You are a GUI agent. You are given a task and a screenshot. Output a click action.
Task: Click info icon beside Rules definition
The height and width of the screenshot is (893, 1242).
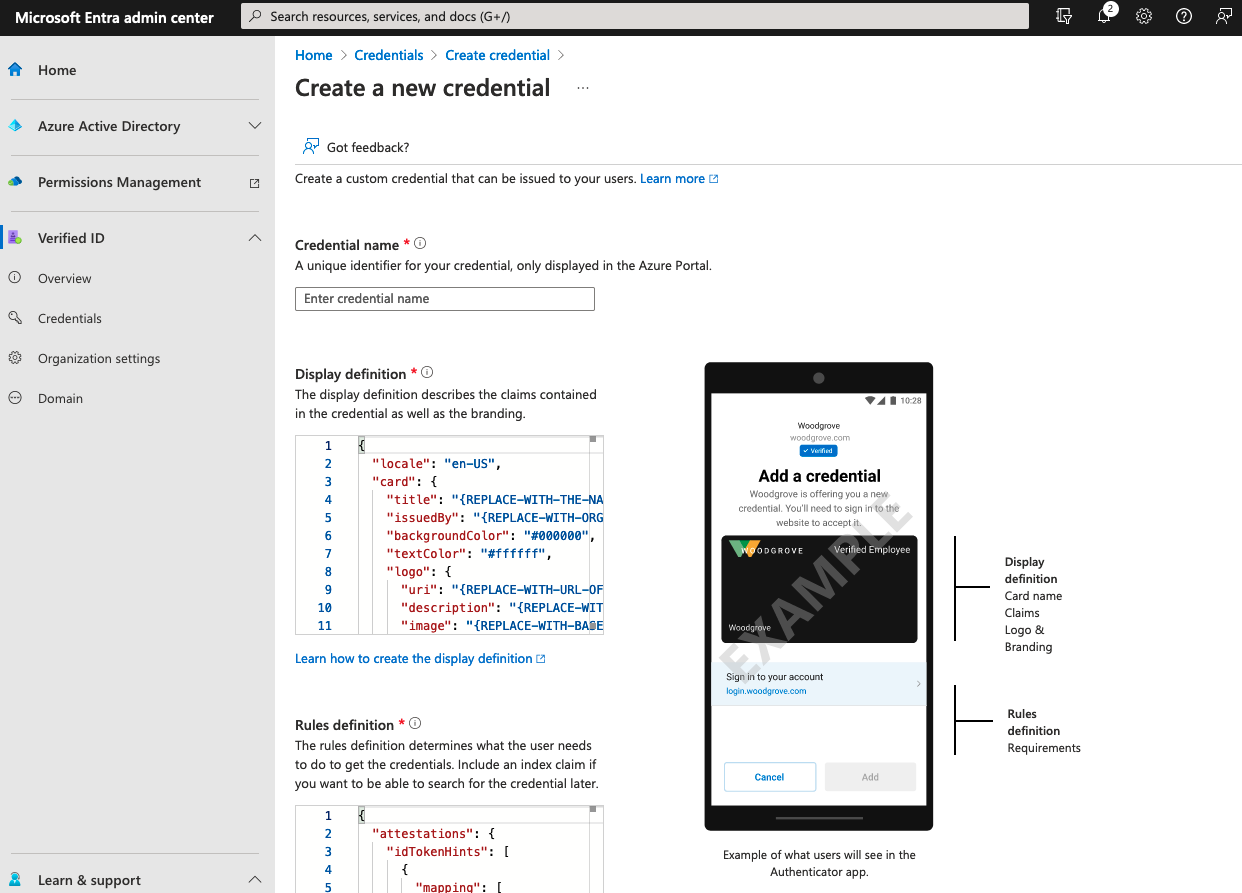[x=415, y=724]
